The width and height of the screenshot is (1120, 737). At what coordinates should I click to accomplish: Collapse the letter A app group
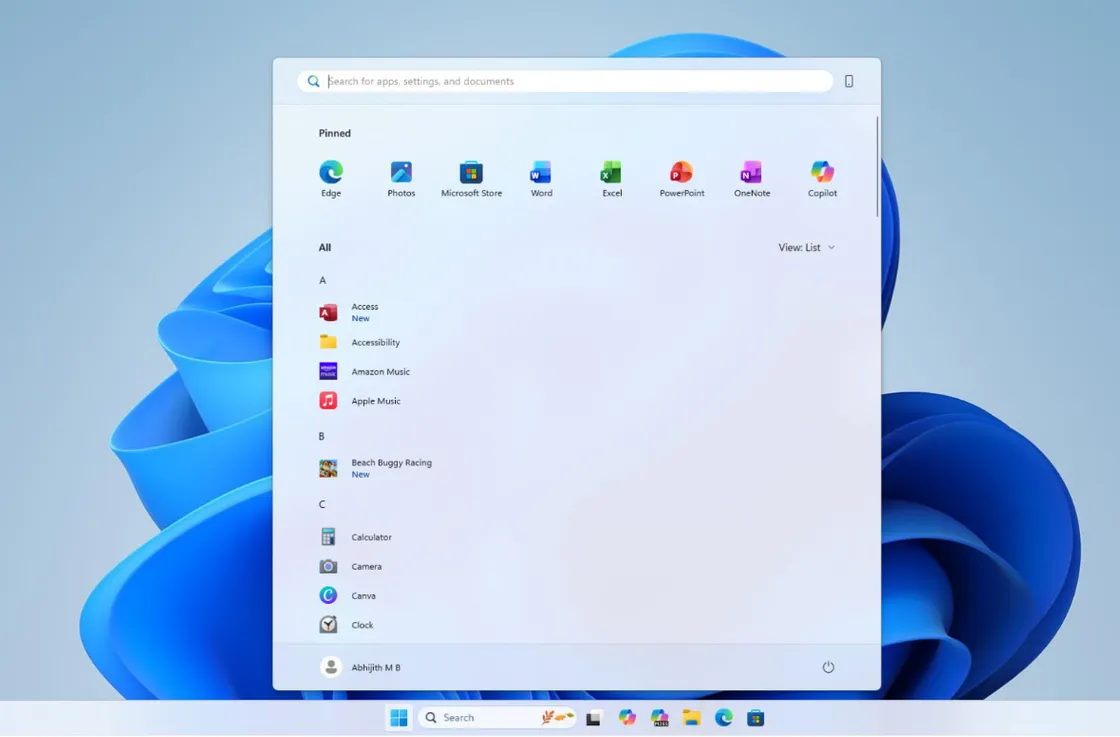point(322,280)
